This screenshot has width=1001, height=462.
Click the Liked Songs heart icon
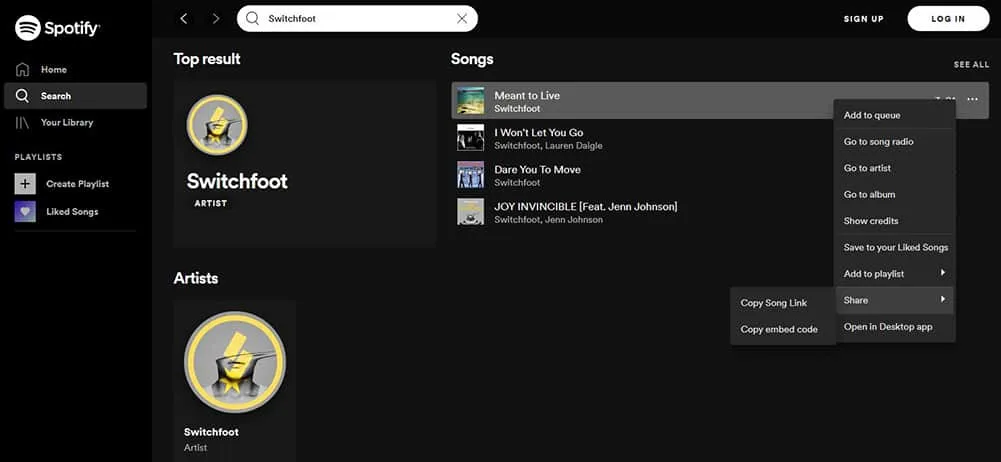click(25, 211)
